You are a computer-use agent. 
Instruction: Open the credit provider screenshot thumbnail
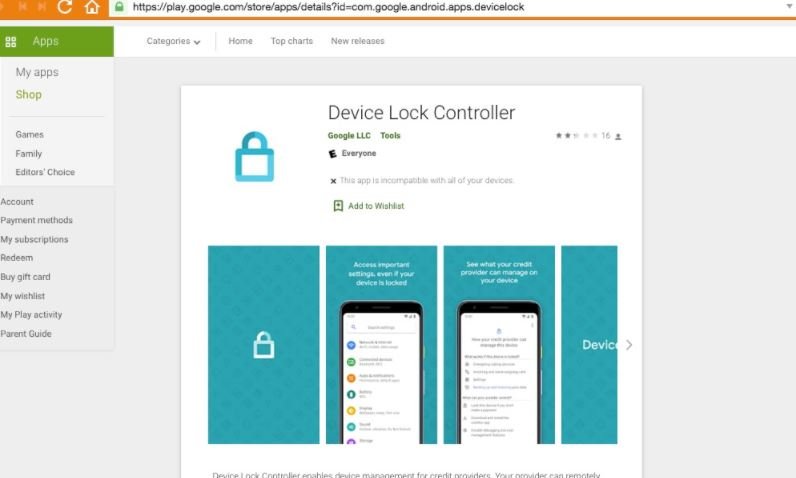pos(499,345)
